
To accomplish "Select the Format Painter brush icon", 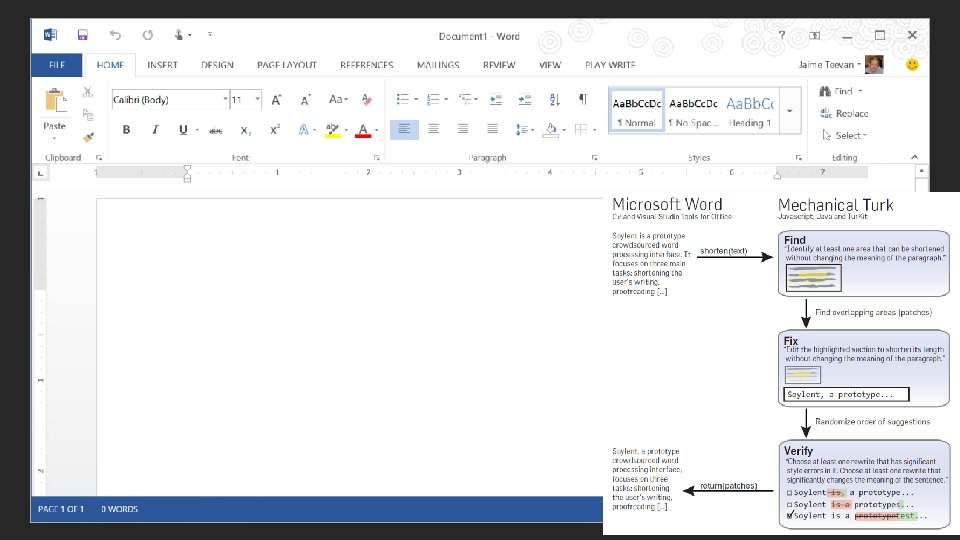I will pos(88,137).
